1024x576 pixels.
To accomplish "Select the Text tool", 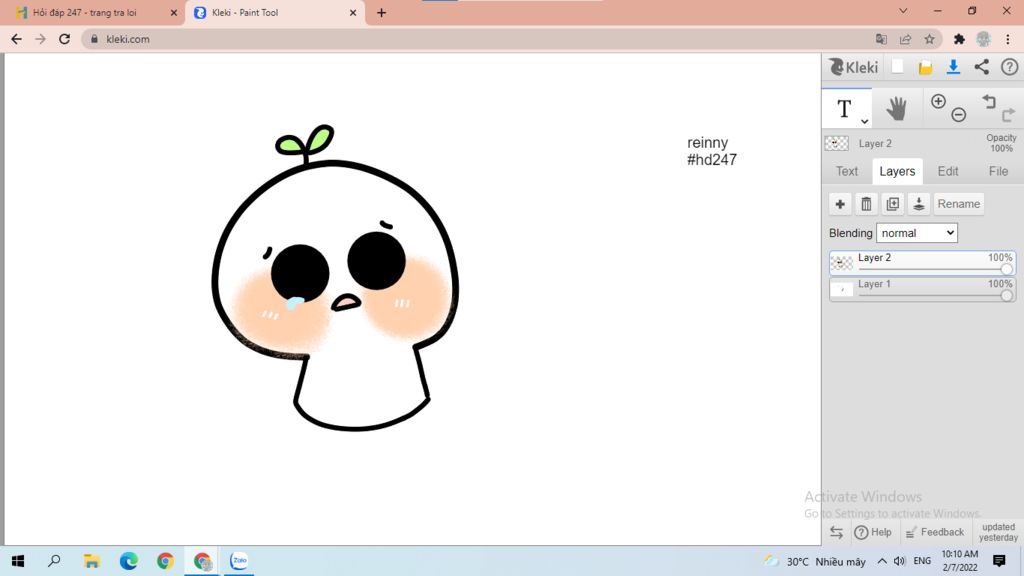I will [844, 108].
